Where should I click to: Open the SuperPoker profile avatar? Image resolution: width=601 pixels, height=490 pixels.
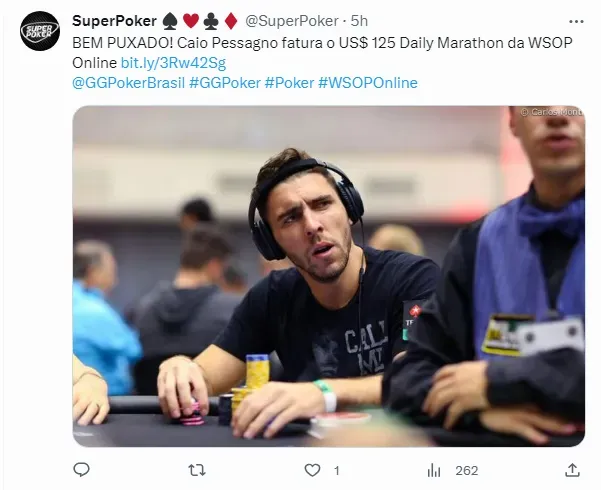tap(40, 31)
